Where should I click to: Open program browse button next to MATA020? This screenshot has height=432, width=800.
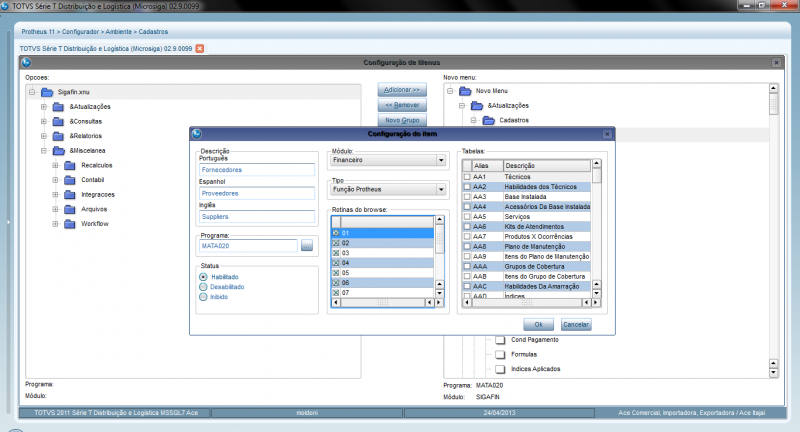tap(307, 246)
